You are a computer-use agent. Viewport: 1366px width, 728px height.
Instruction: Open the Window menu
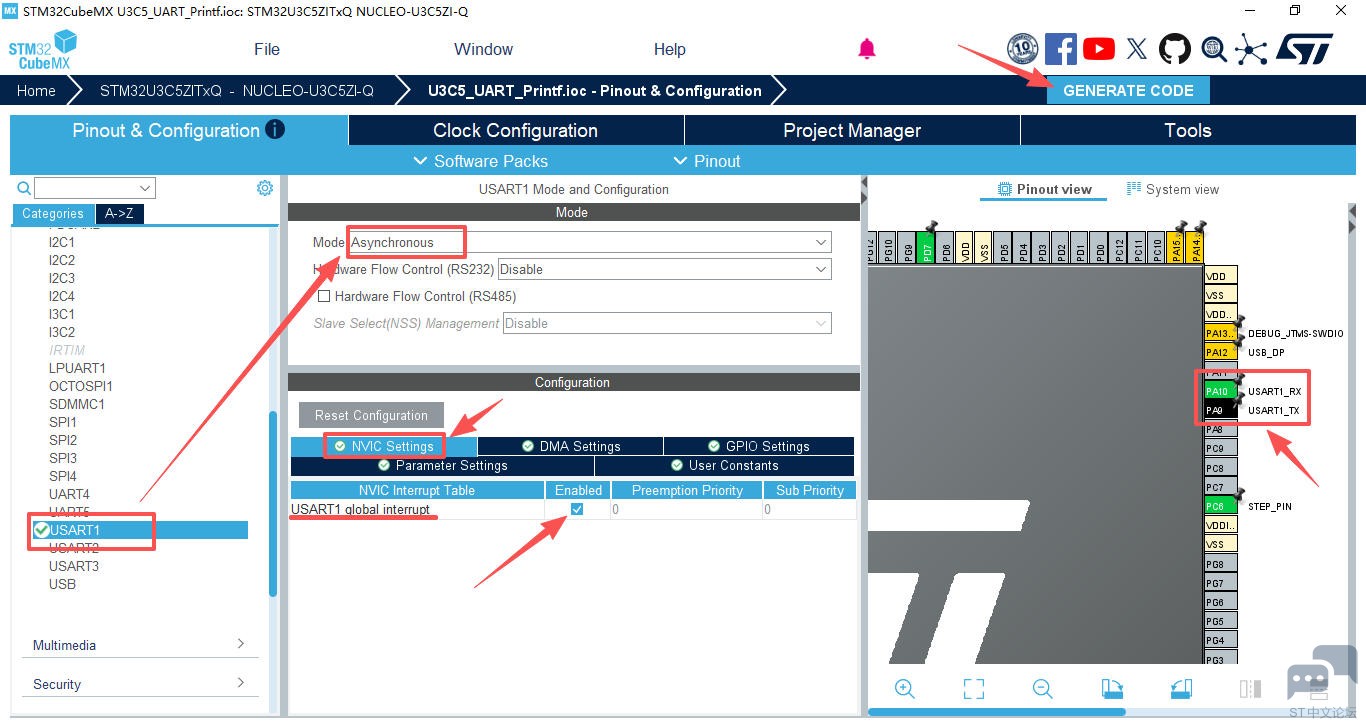(x=483, y=49)
